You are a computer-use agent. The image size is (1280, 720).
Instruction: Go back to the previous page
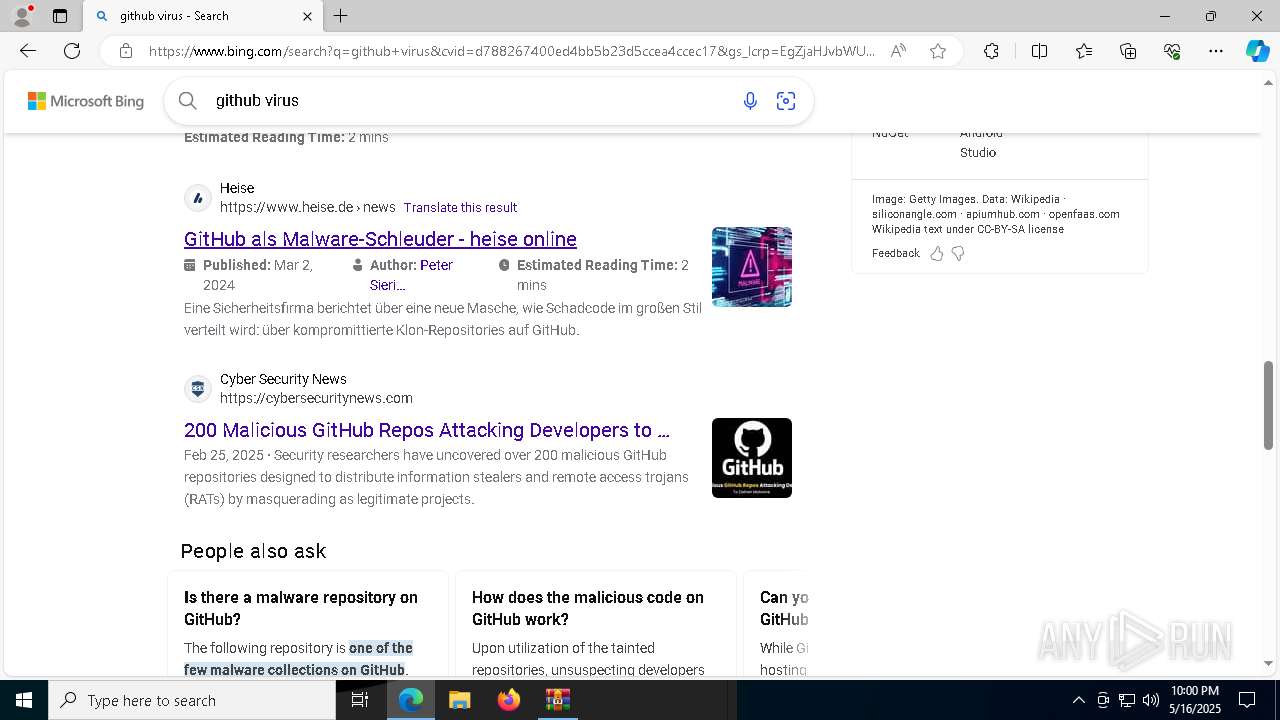(28, 51)
